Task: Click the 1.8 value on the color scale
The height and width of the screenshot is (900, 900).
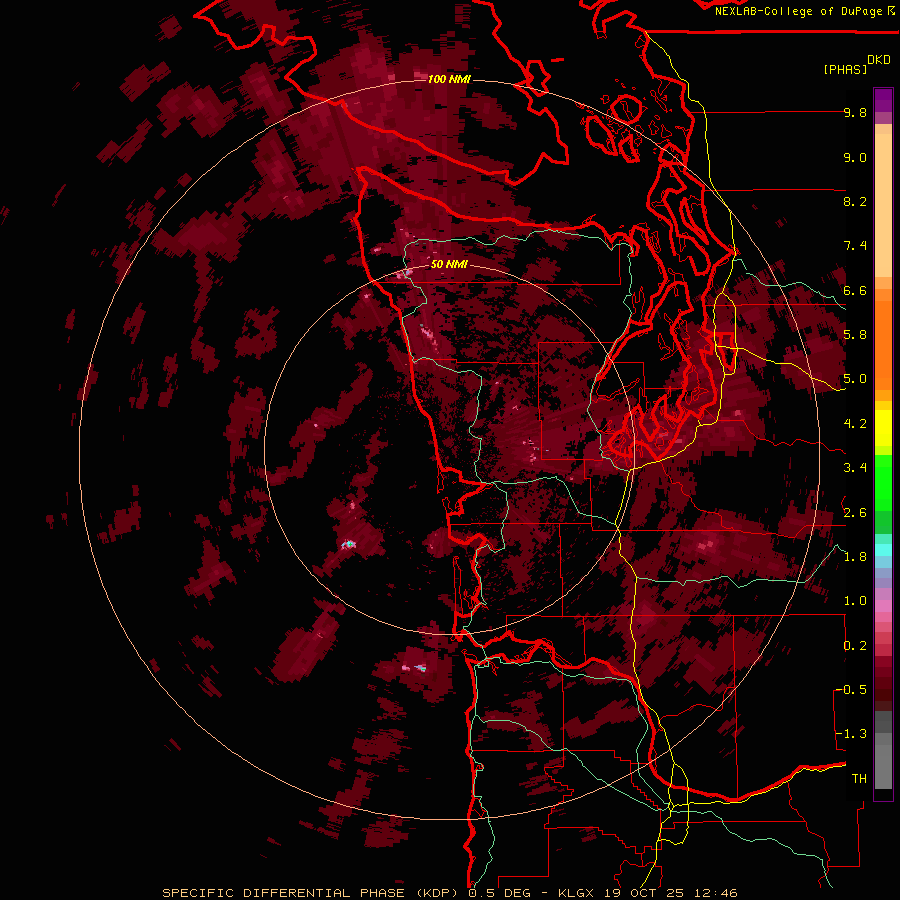Action: pyautogui.click(x=855, y=557)
